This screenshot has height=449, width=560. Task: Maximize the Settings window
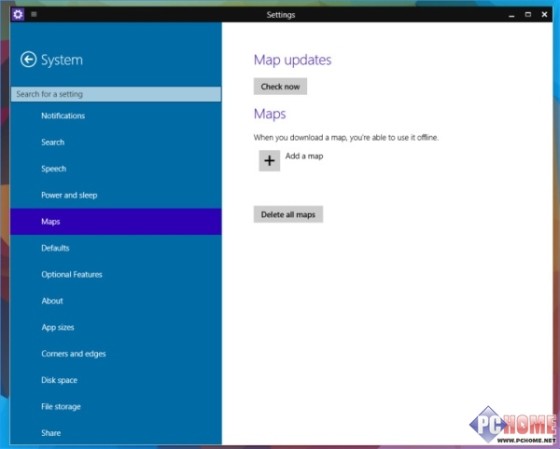click(528, 14)
